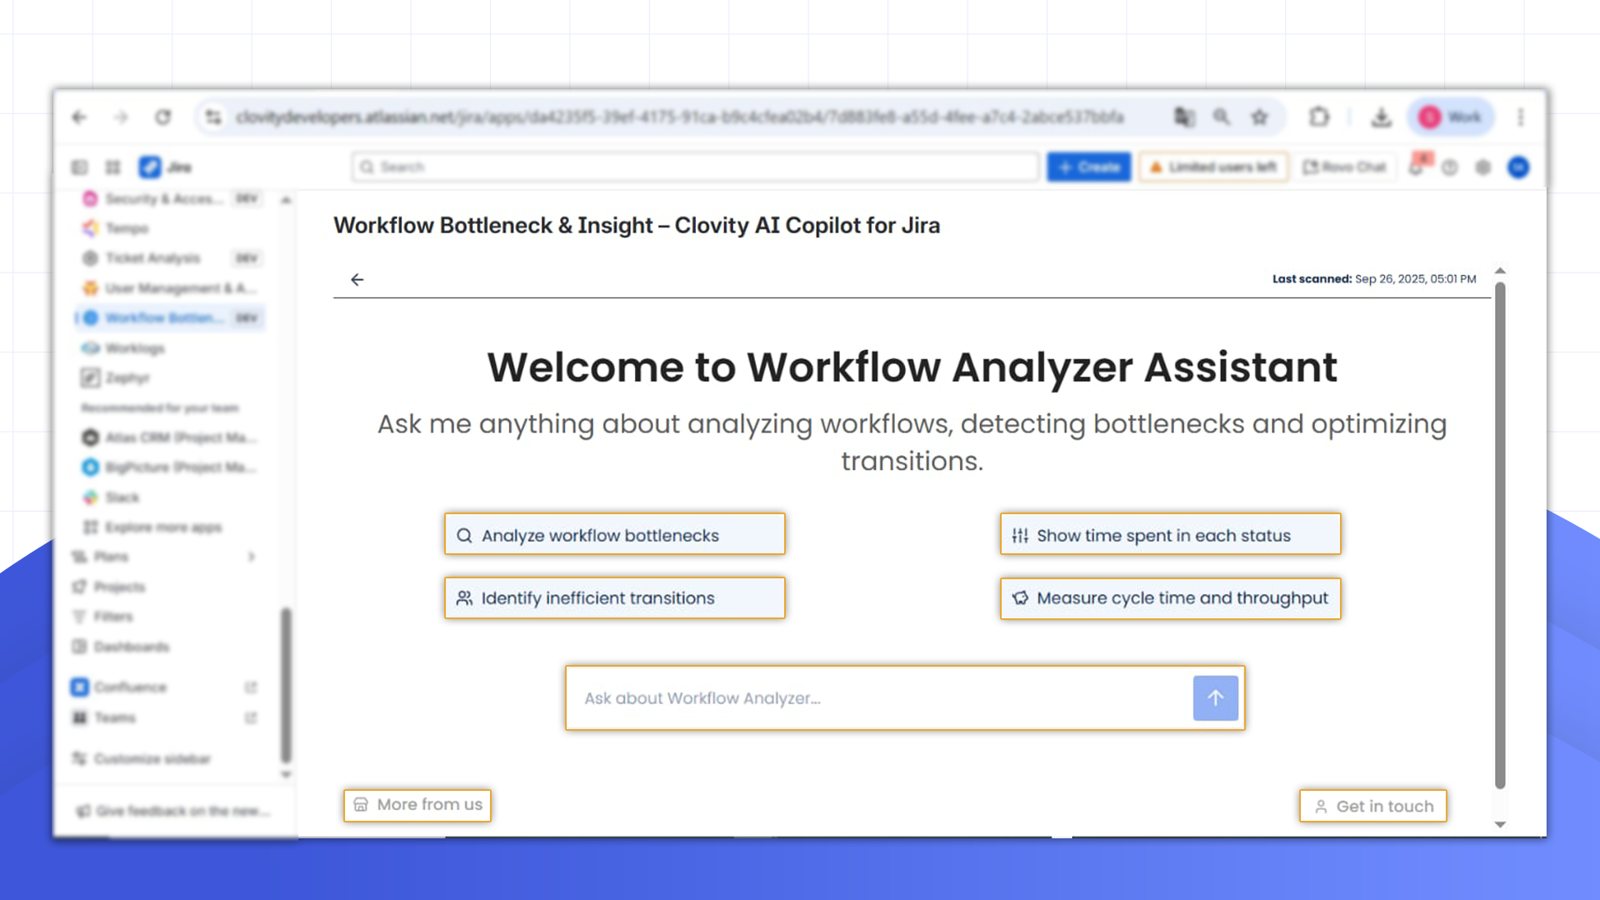Open the zoom magnifier icon in address bar

click(1222, 117)
